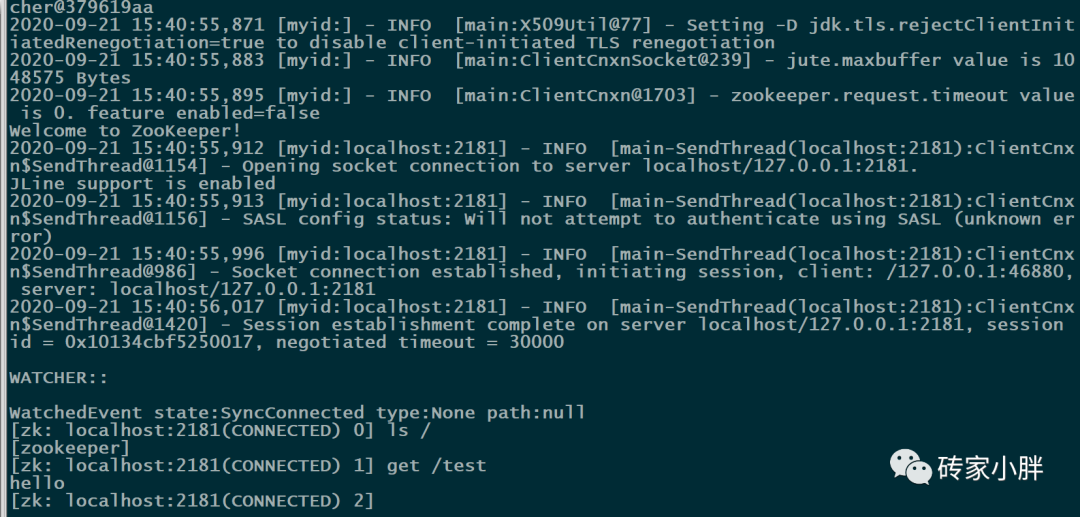
Task: Click the "Session establishment complete" log message
Action: [x=409, y=324]
